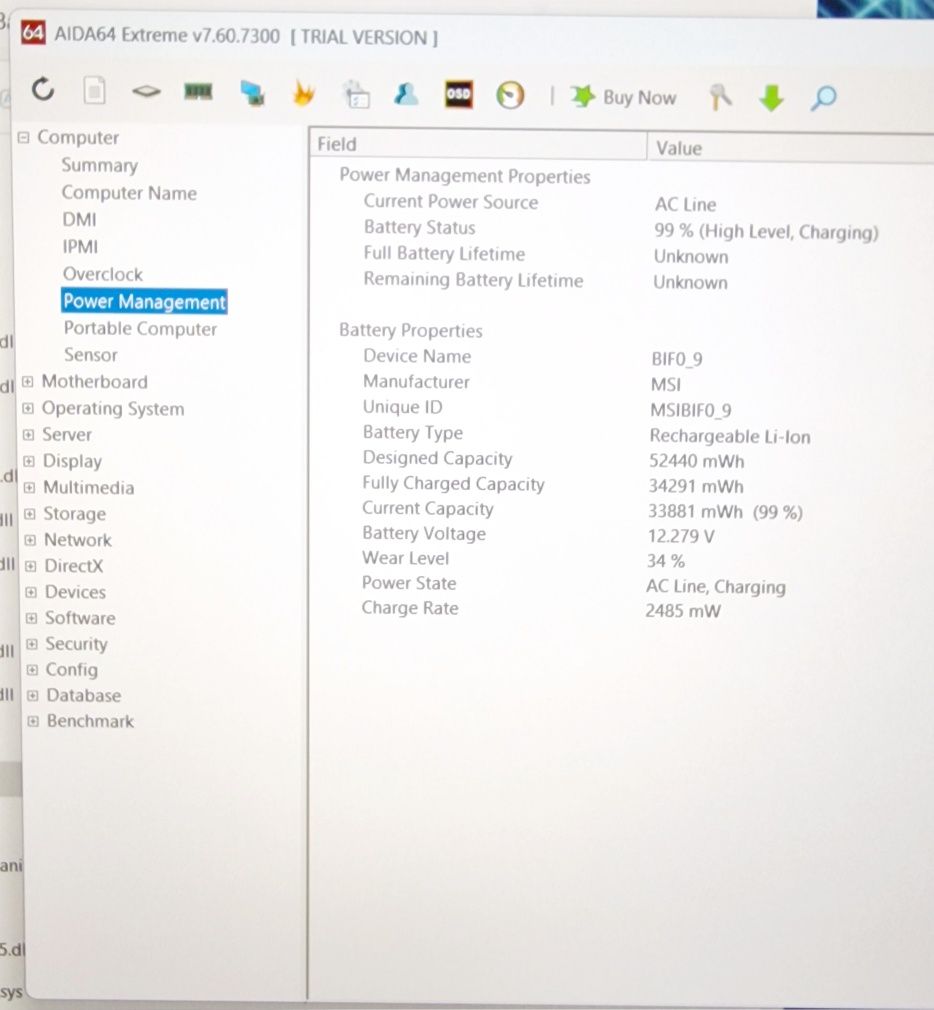Click the green download arrow icon
934x1010 pixels.
point(771,99)
